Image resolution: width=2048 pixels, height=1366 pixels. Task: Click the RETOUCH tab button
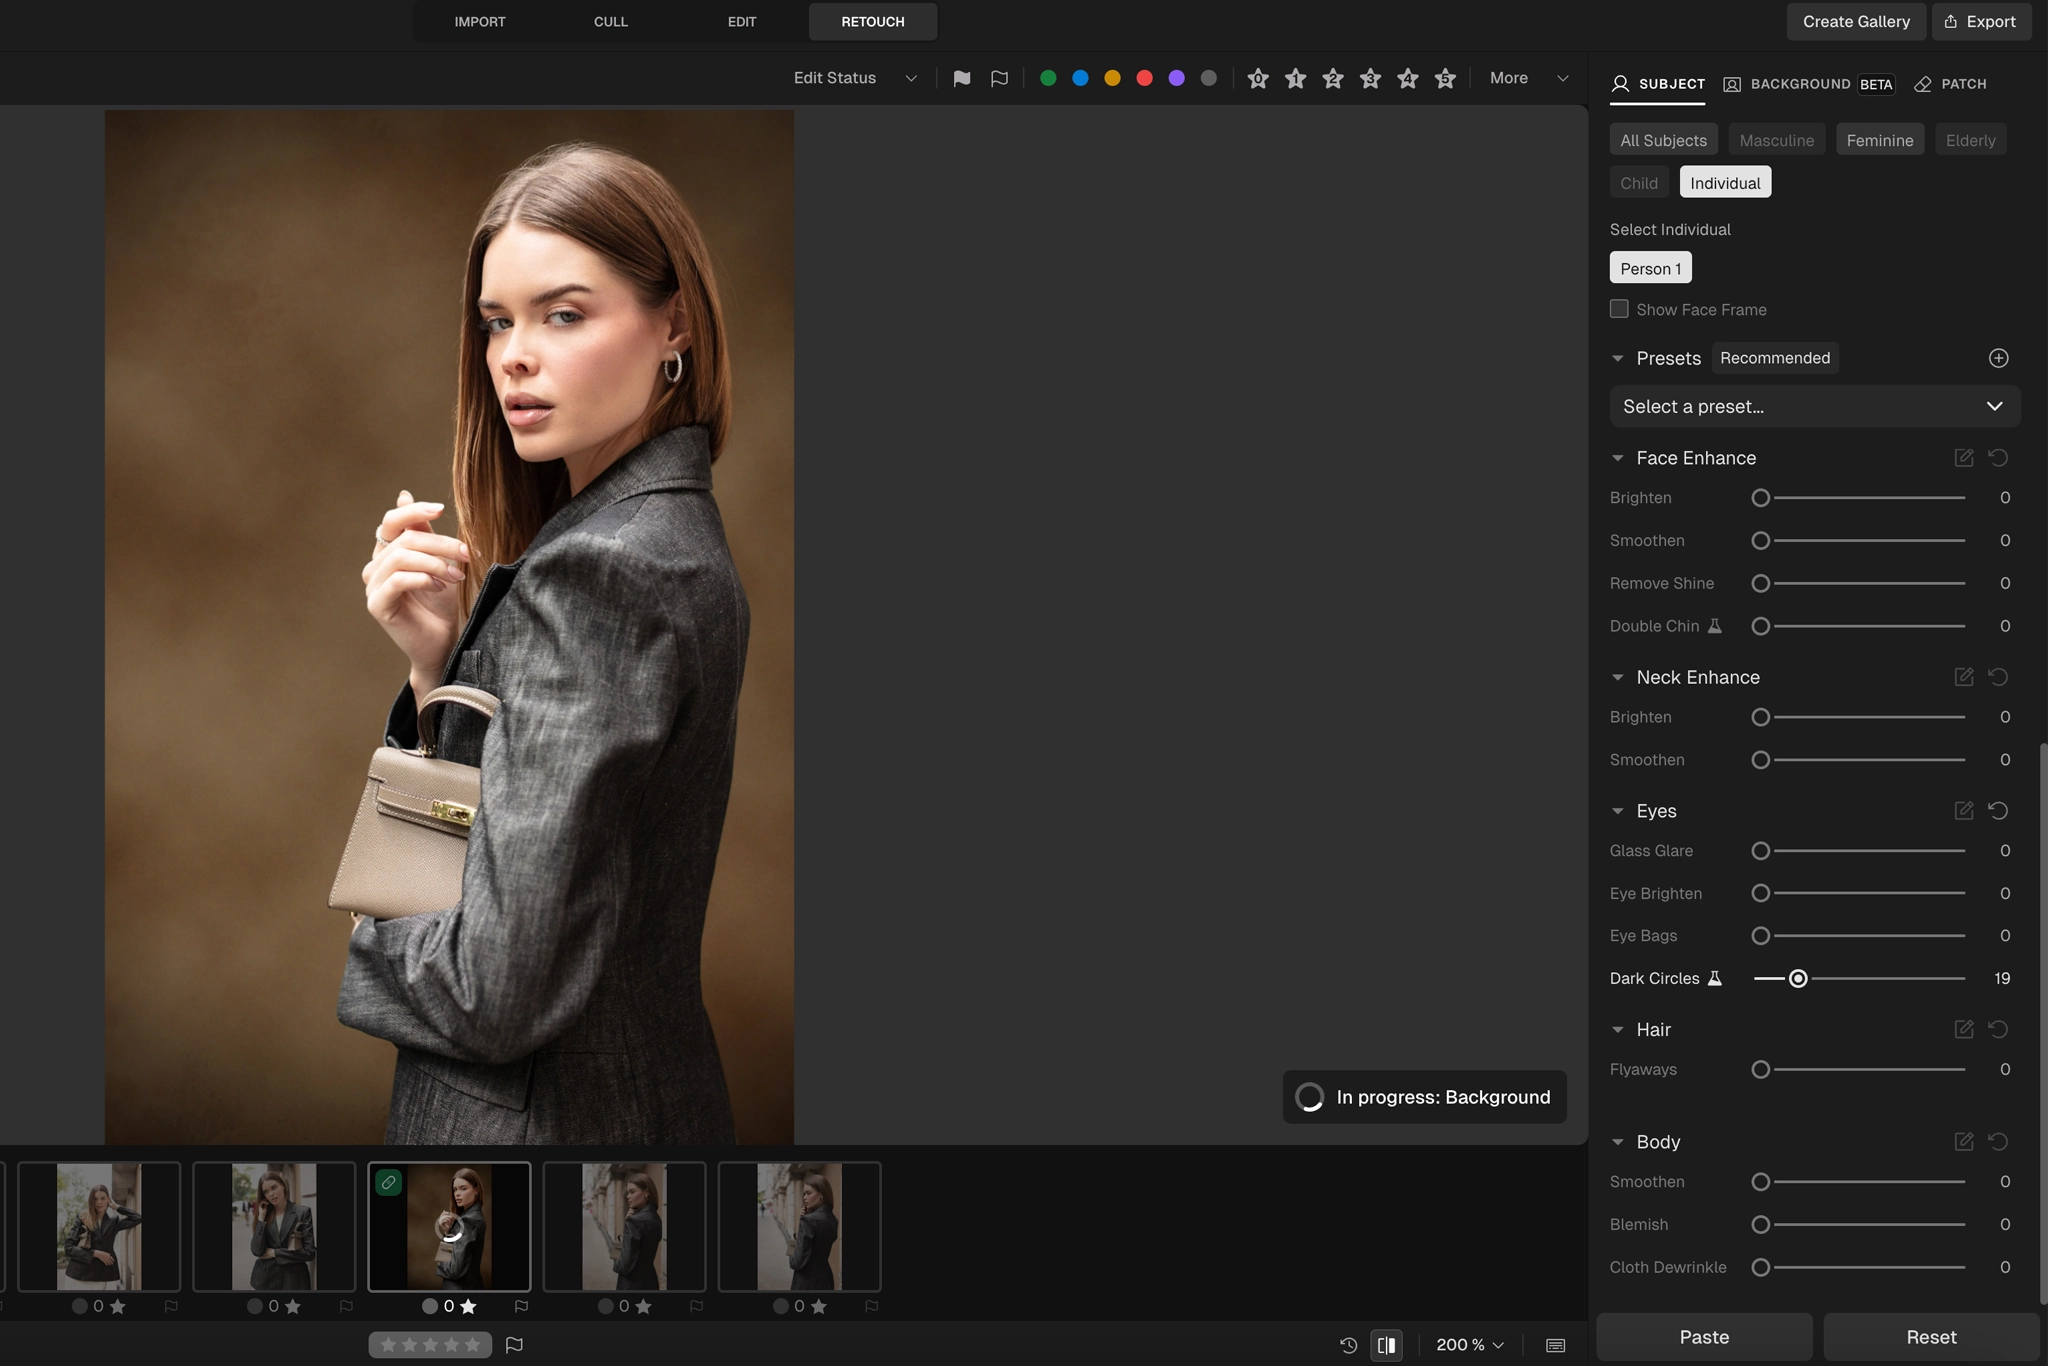(x=872, y=21)
